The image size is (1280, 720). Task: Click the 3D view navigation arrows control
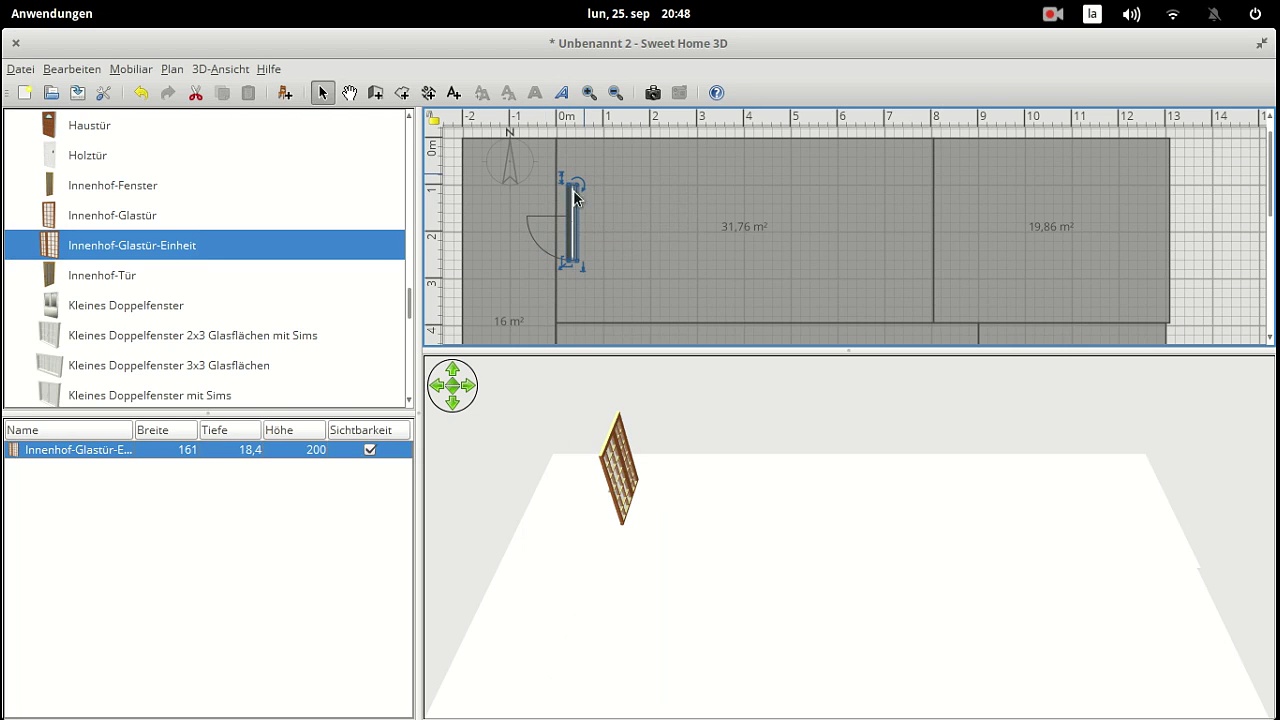tap(452, 386)
